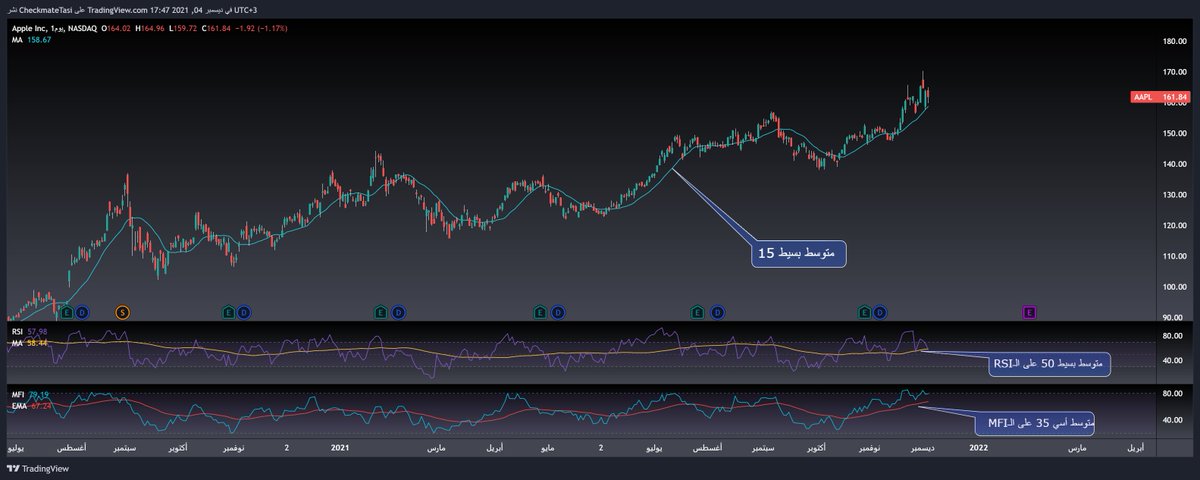Click the earnings E marker at May 2021
1200x480 pixels.
pyautogui.click(x=541, y=313)
